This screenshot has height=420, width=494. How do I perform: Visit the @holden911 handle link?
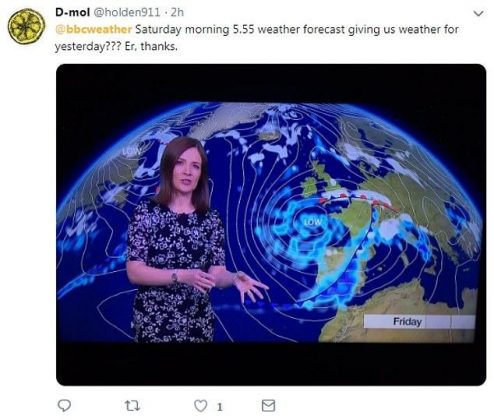coord(127,12)
